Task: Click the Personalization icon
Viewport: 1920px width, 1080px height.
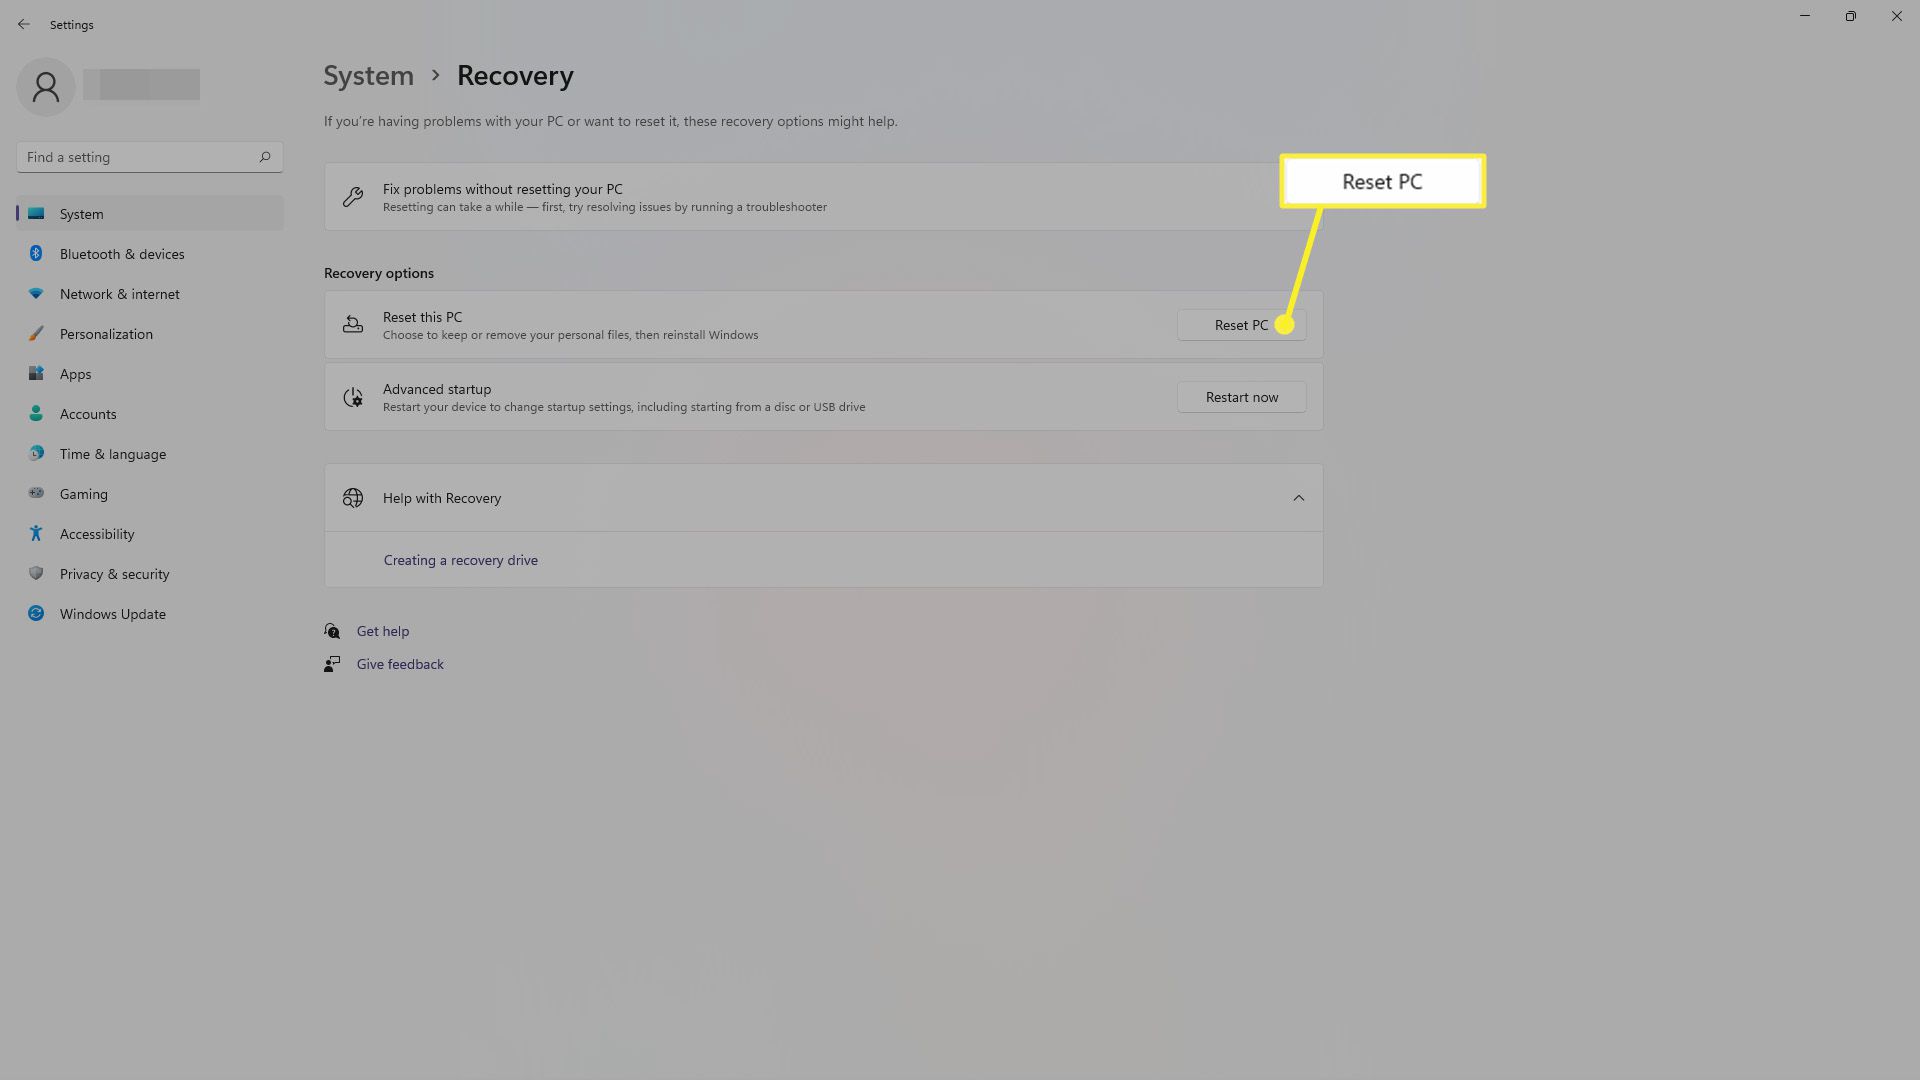Action: coord(36,332)
